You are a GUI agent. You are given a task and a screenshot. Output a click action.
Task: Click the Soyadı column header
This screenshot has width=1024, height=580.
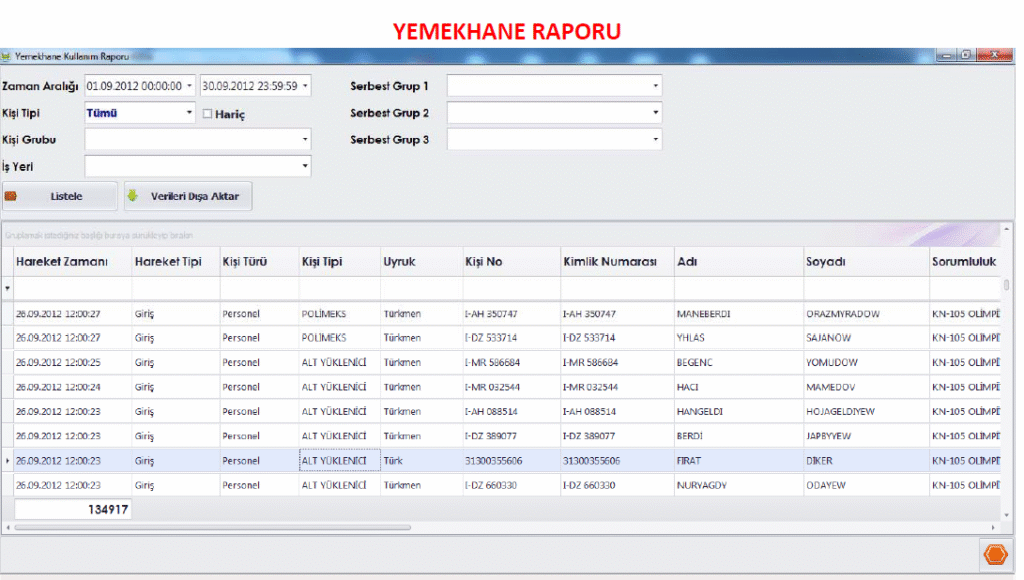[826, 262]
